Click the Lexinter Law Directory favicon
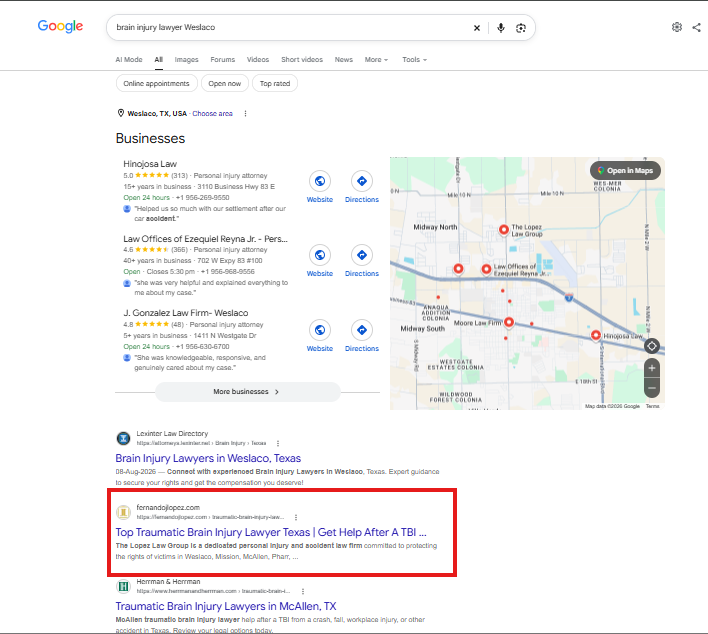The image size is (708, 634). coord(123,438)
